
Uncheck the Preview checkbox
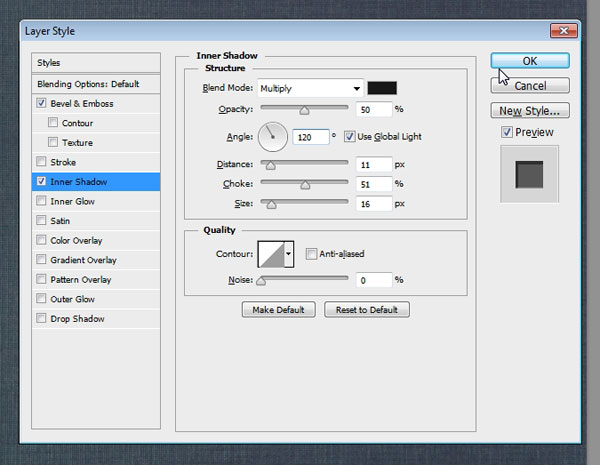(507, 132)
